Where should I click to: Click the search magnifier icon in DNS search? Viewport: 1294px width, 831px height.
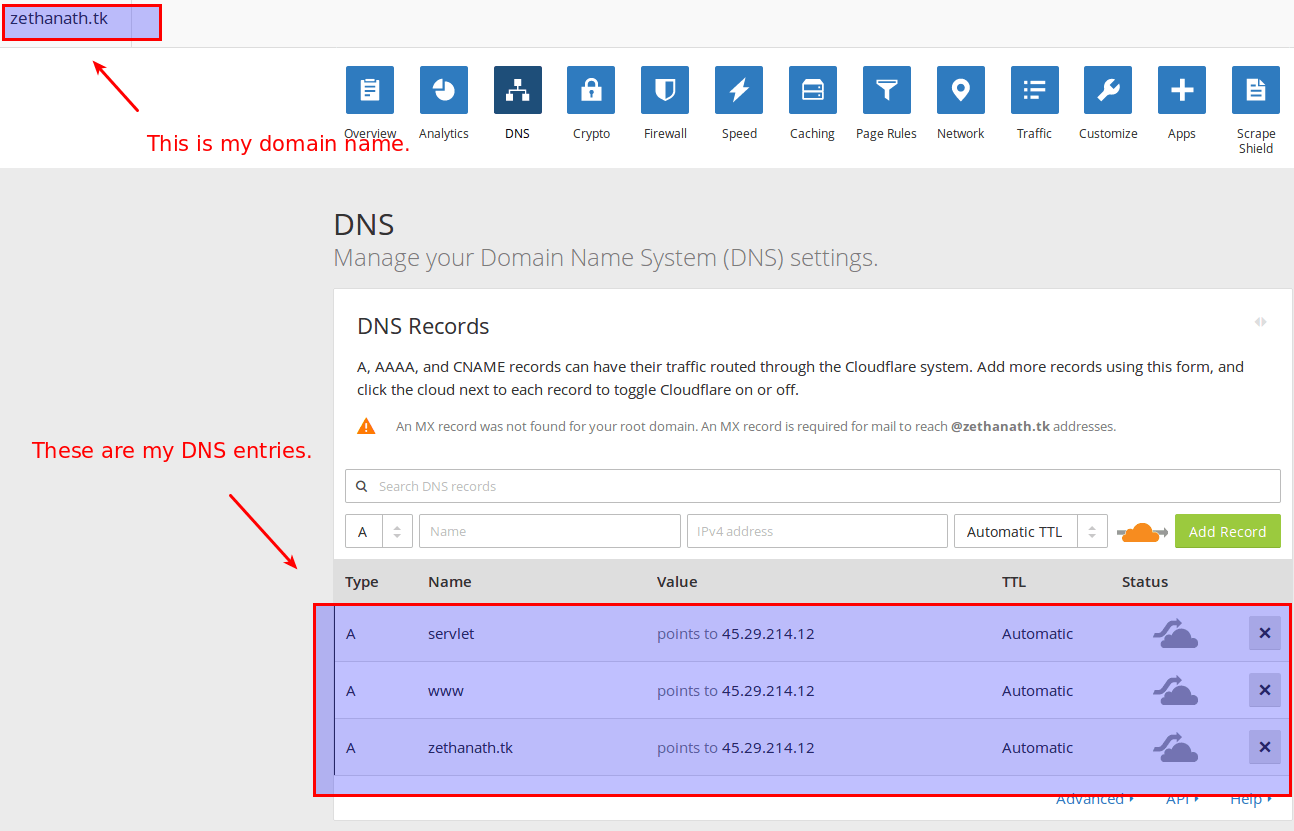coord(362,486)
